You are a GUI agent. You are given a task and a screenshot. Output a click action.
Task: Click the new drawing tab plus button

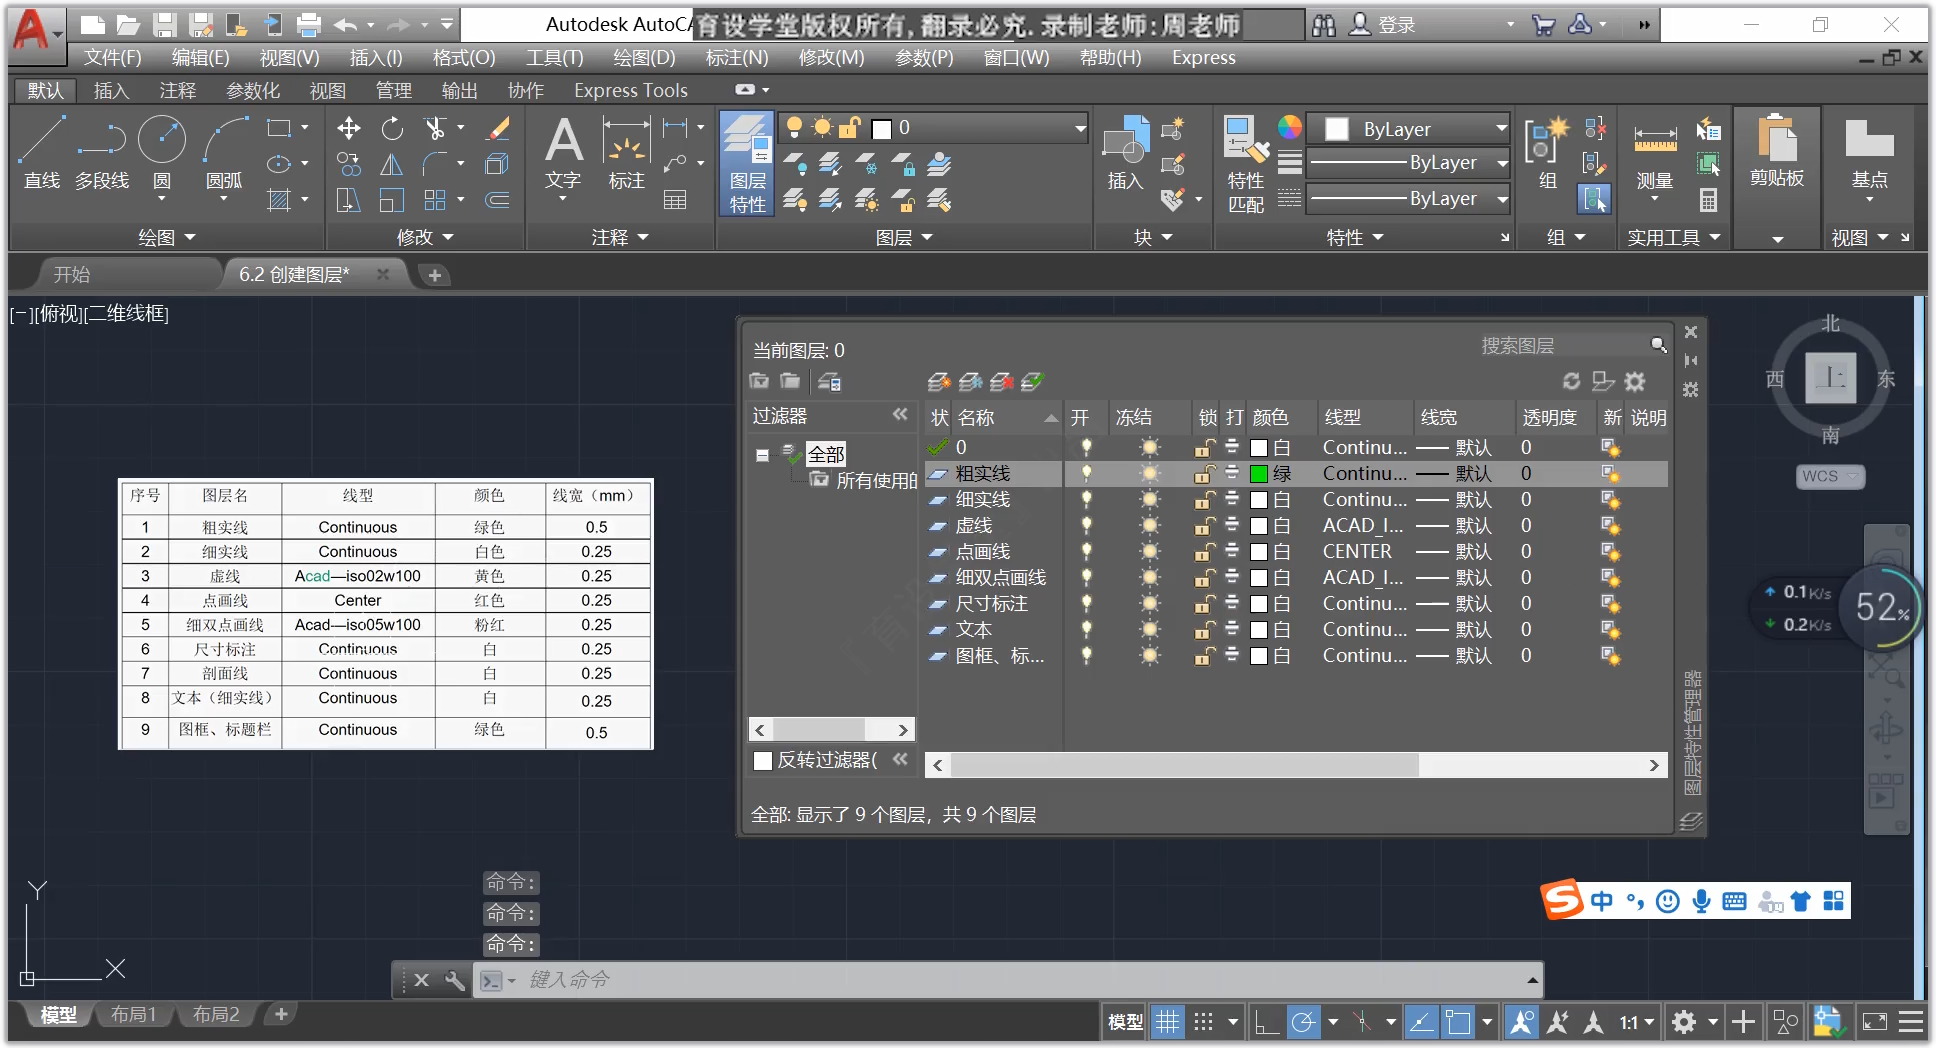click(x=435, y=275)
